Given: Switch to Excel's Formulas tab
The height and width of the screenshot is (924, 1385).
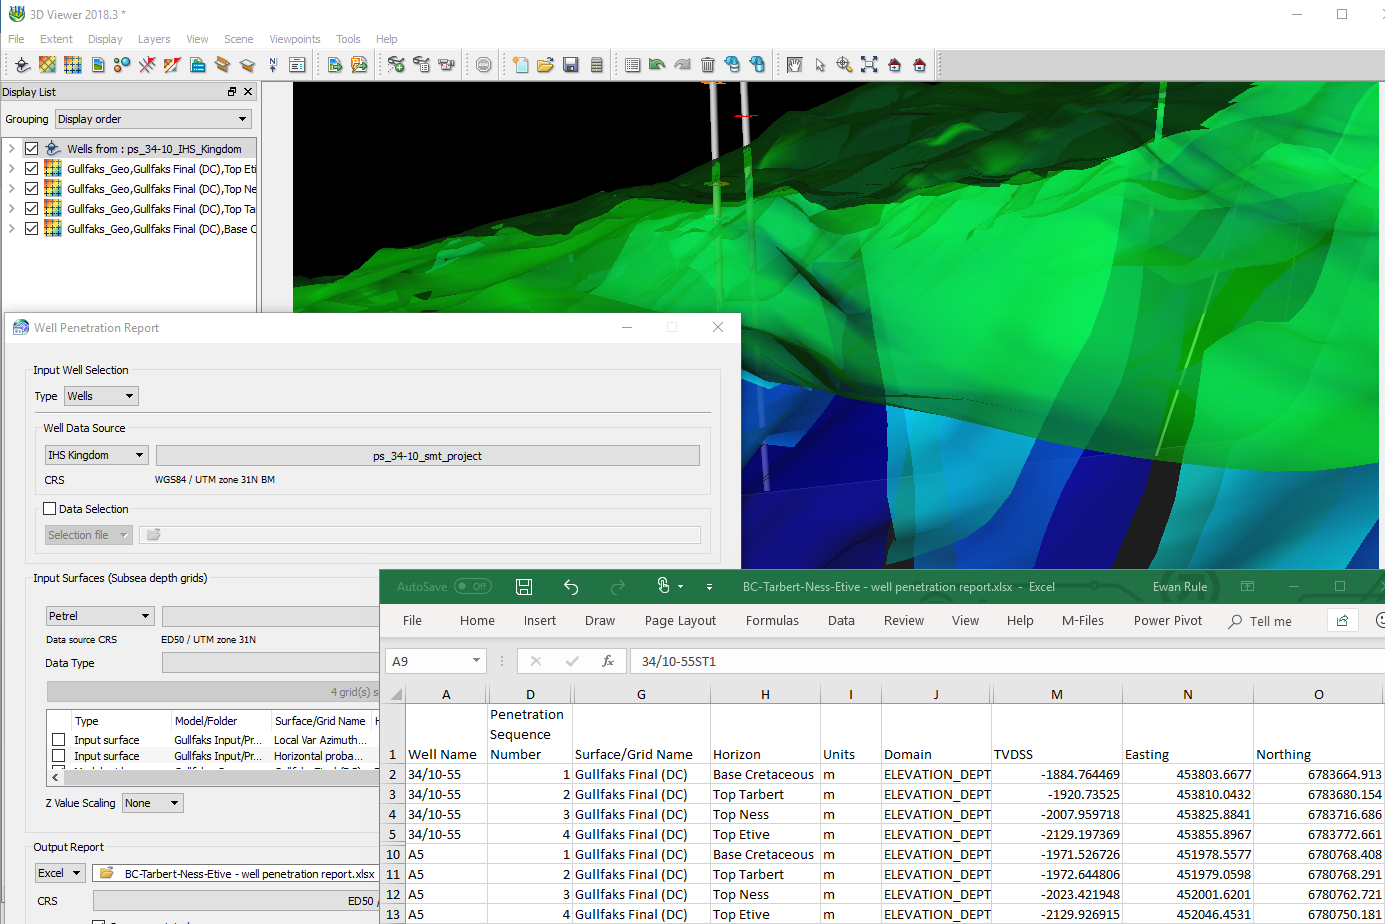Looking at the screenshot, I should pos(772,621).
